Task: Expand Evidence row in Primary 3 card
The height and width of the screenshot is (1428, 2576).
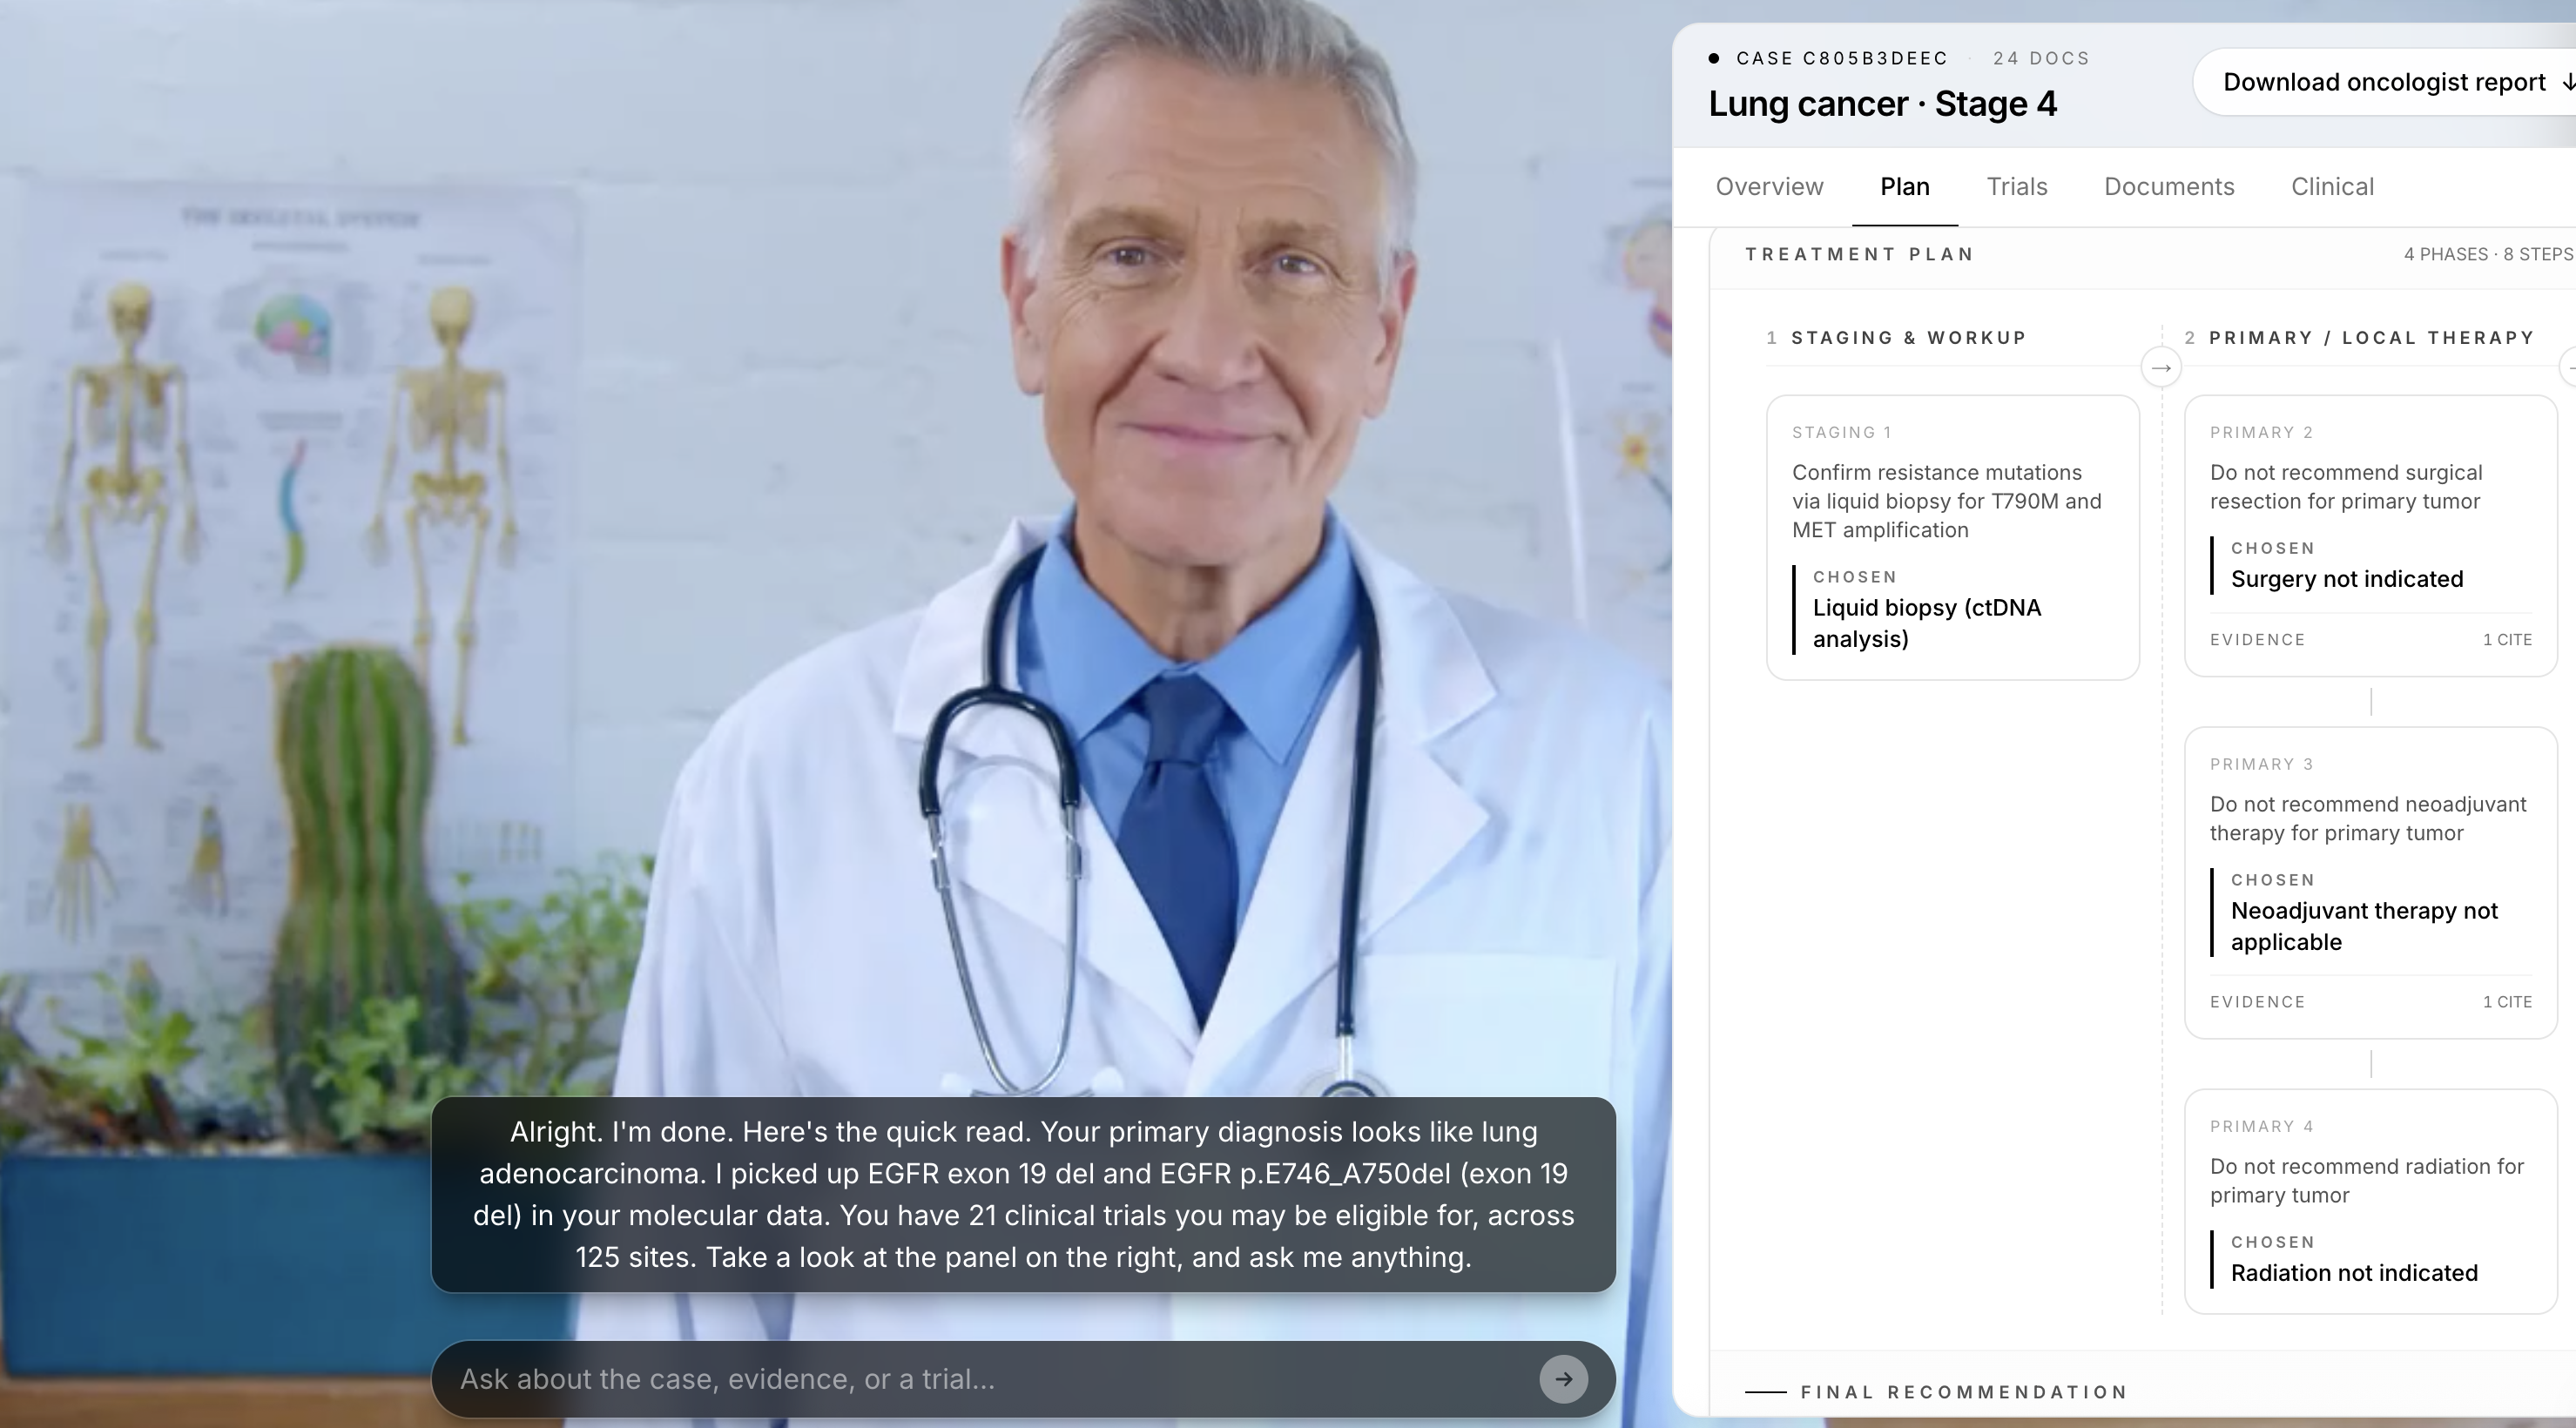Action: coord(2257,1002)
